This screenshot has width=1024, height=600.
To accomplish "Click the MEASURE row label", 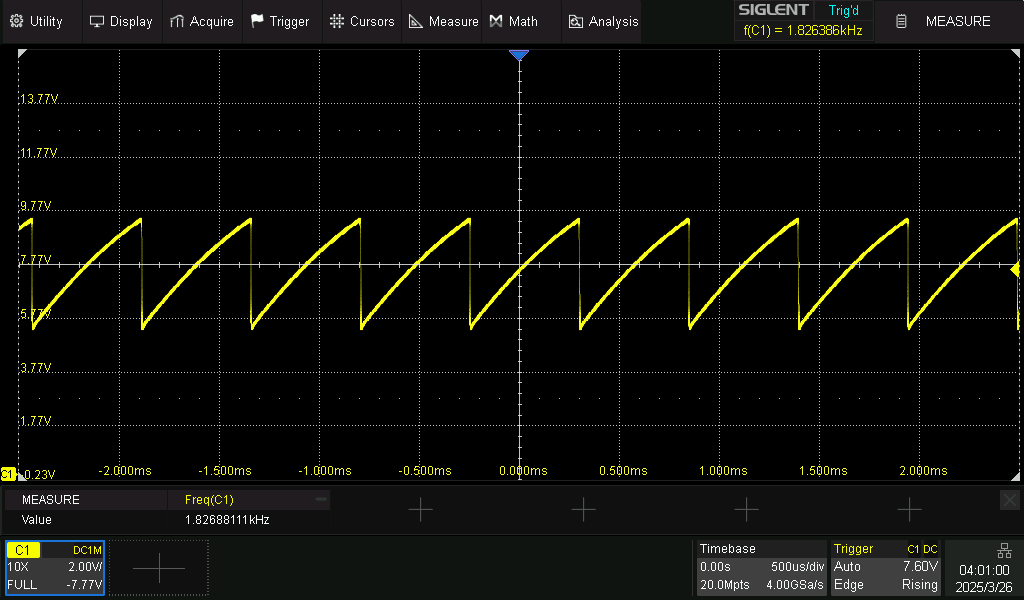I will (x=51, y=499).
